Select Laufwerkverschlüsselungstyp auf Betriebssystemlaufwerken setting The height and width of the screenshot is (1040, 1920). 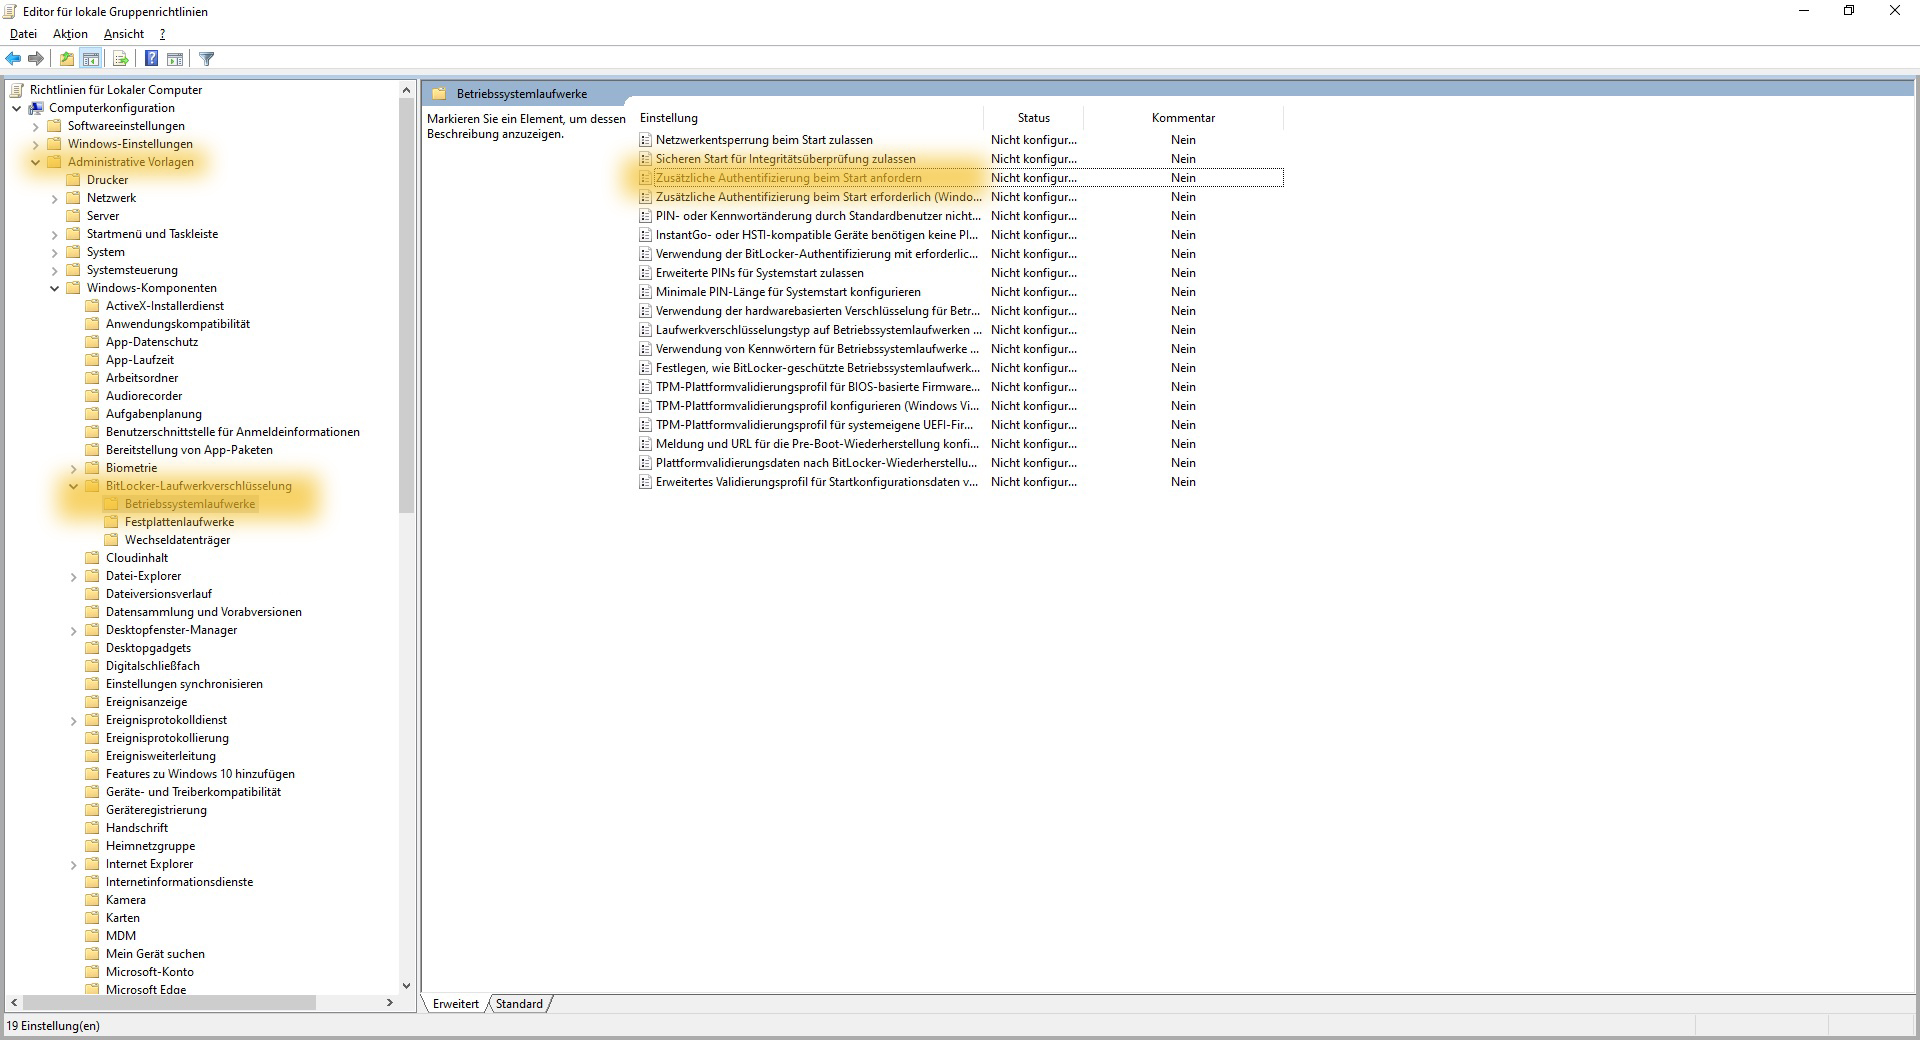[960, 330]
